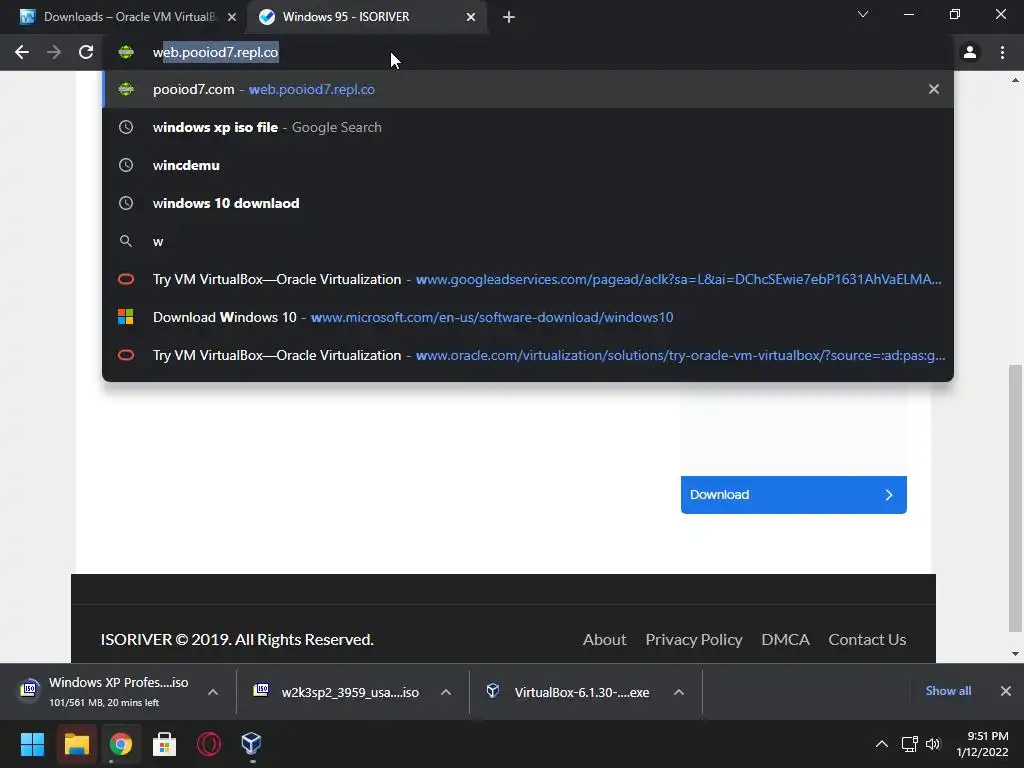Open Microsoft Store from the taskbar
This screenshot has width=1024, height=768.
pos(165,744)
